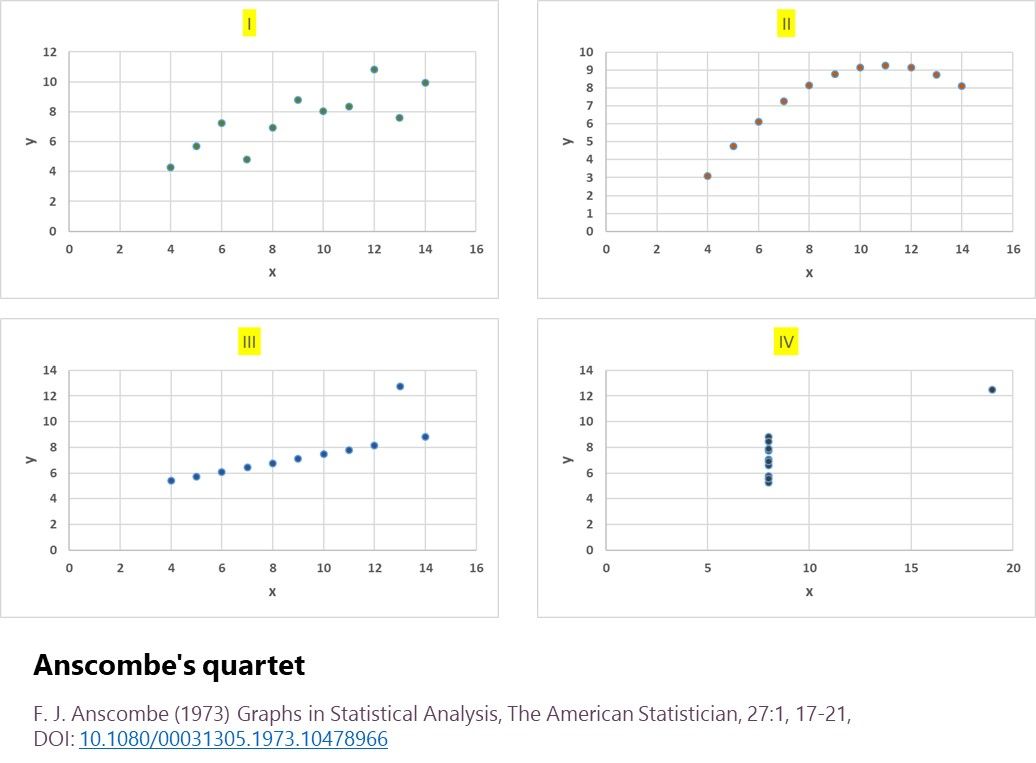Screen dimensions: 1036x763
Task: Click the Anscombe's quartet heading
Action: [169, 665]
